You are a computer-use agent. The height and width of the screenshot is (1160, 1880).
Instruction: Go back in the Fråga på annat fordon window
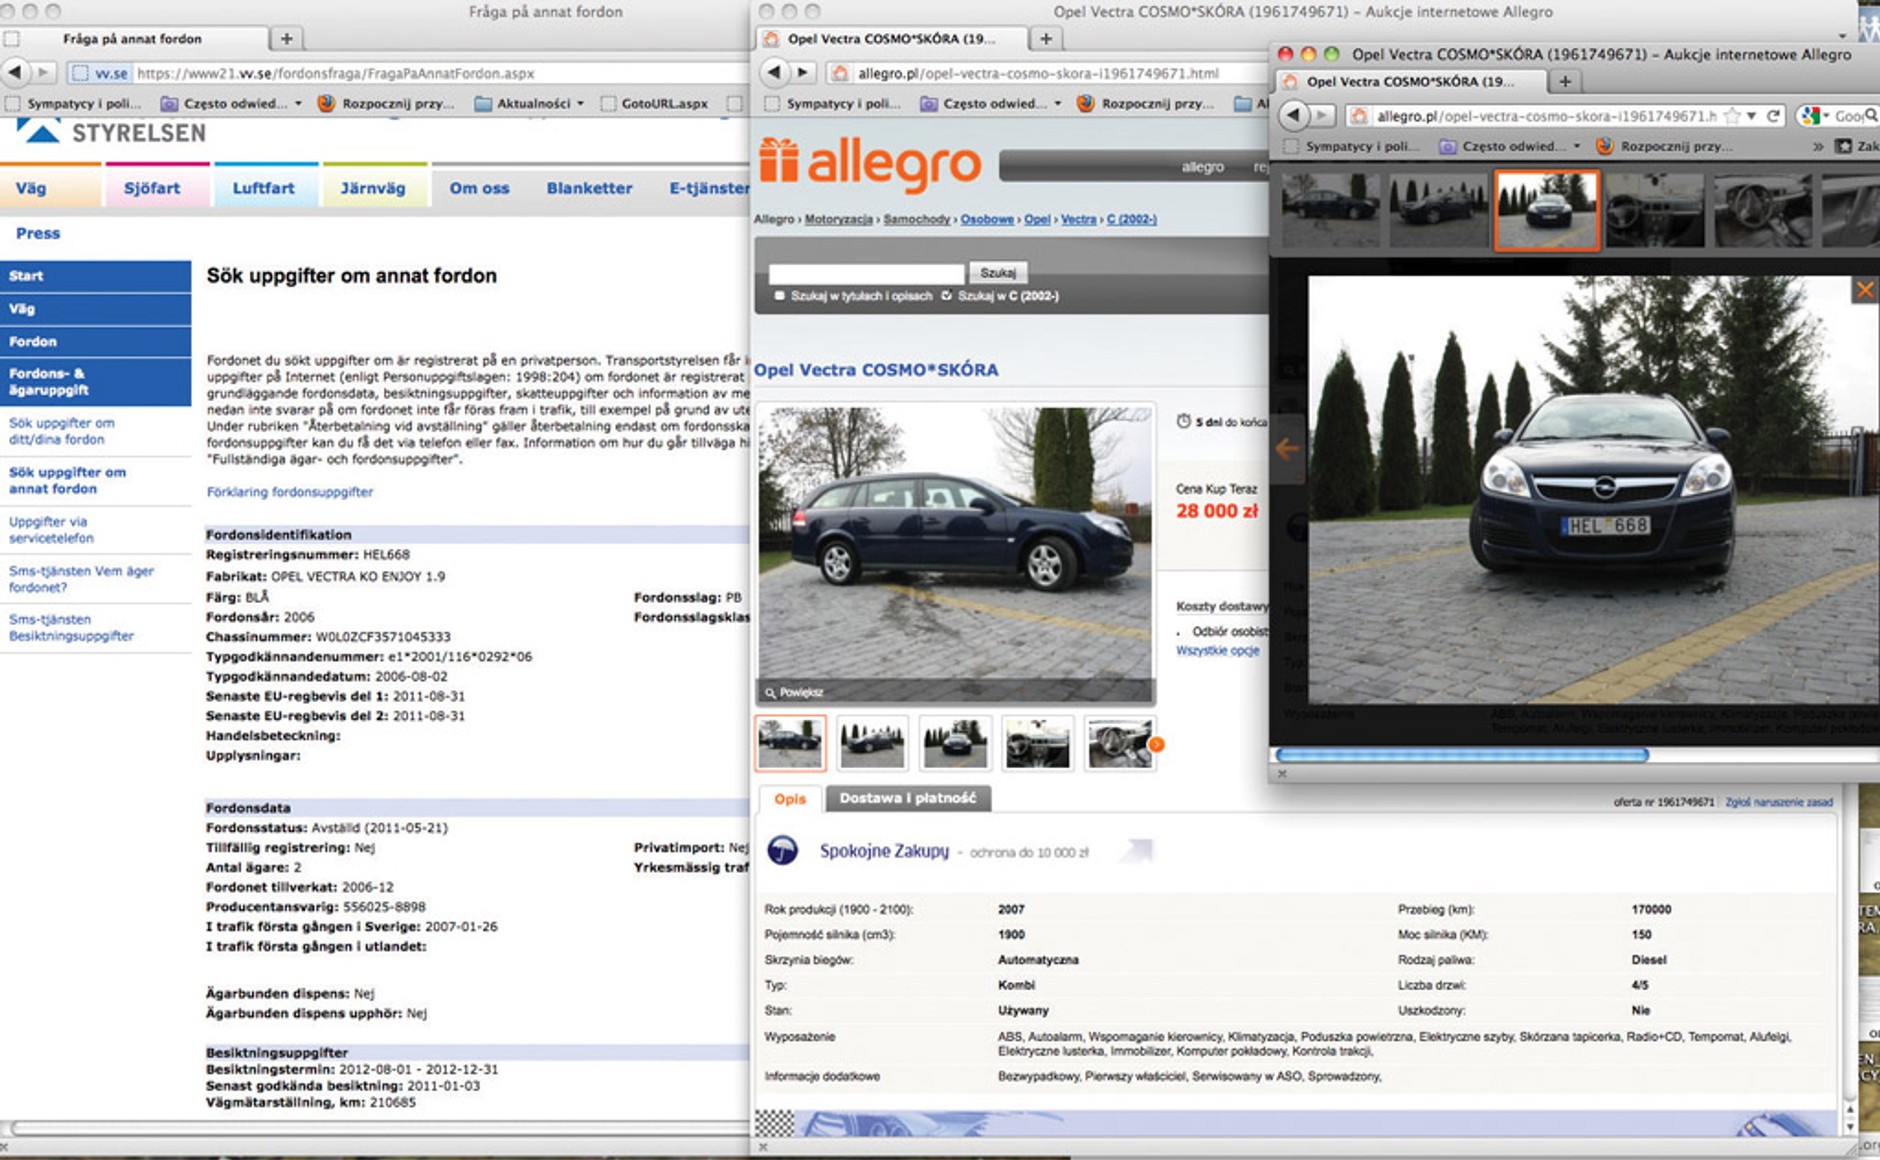point(15,72)
